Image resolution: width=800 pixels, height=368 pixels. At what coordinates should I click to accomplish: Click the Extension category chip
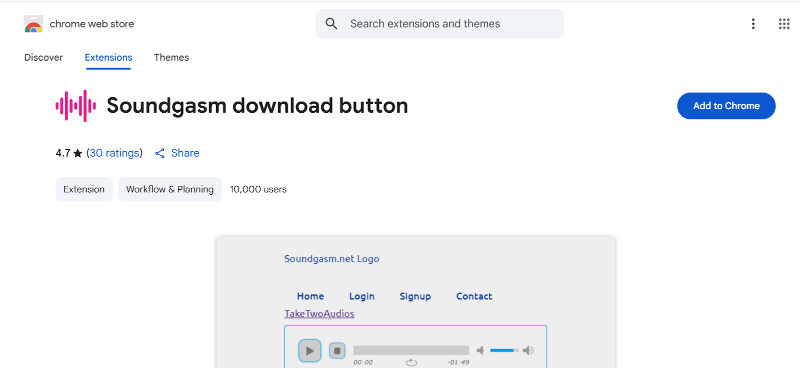point(84,189)
